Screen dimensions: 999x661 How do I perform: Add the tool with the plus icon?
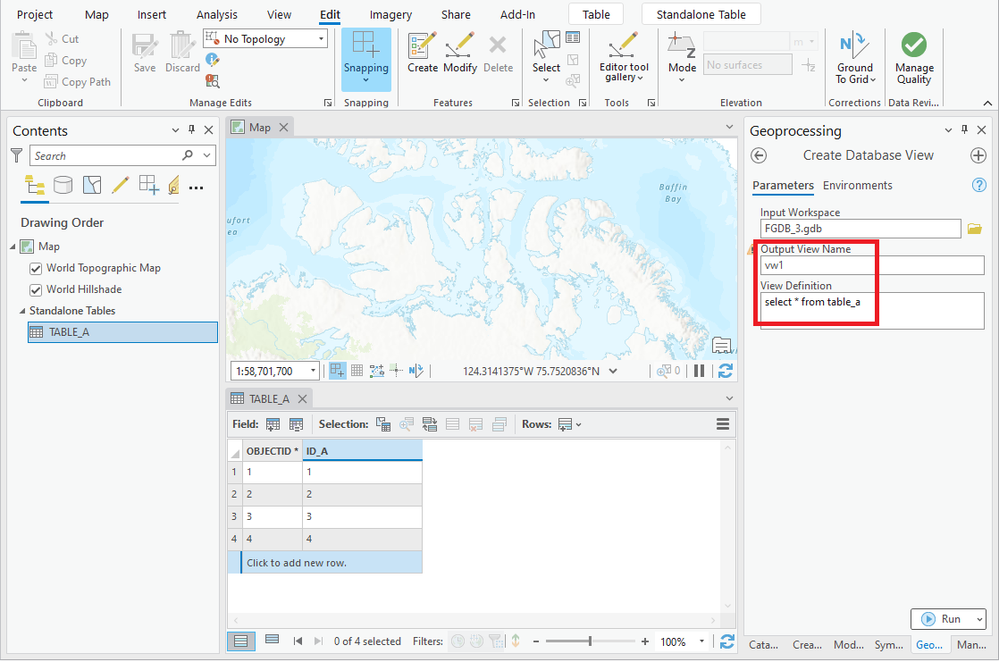click(x=978, y=156)
